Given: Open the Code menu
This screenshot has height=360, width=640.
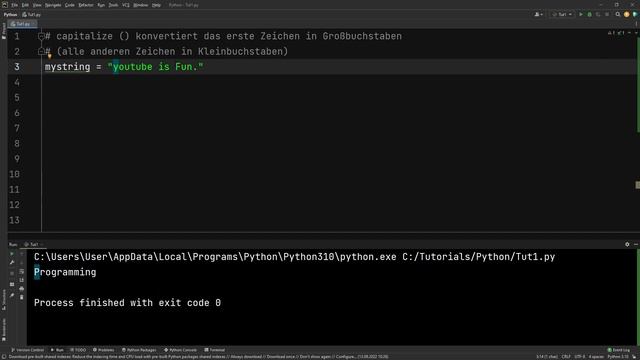Looking at the screenshot, I should [x=70, y=5].
